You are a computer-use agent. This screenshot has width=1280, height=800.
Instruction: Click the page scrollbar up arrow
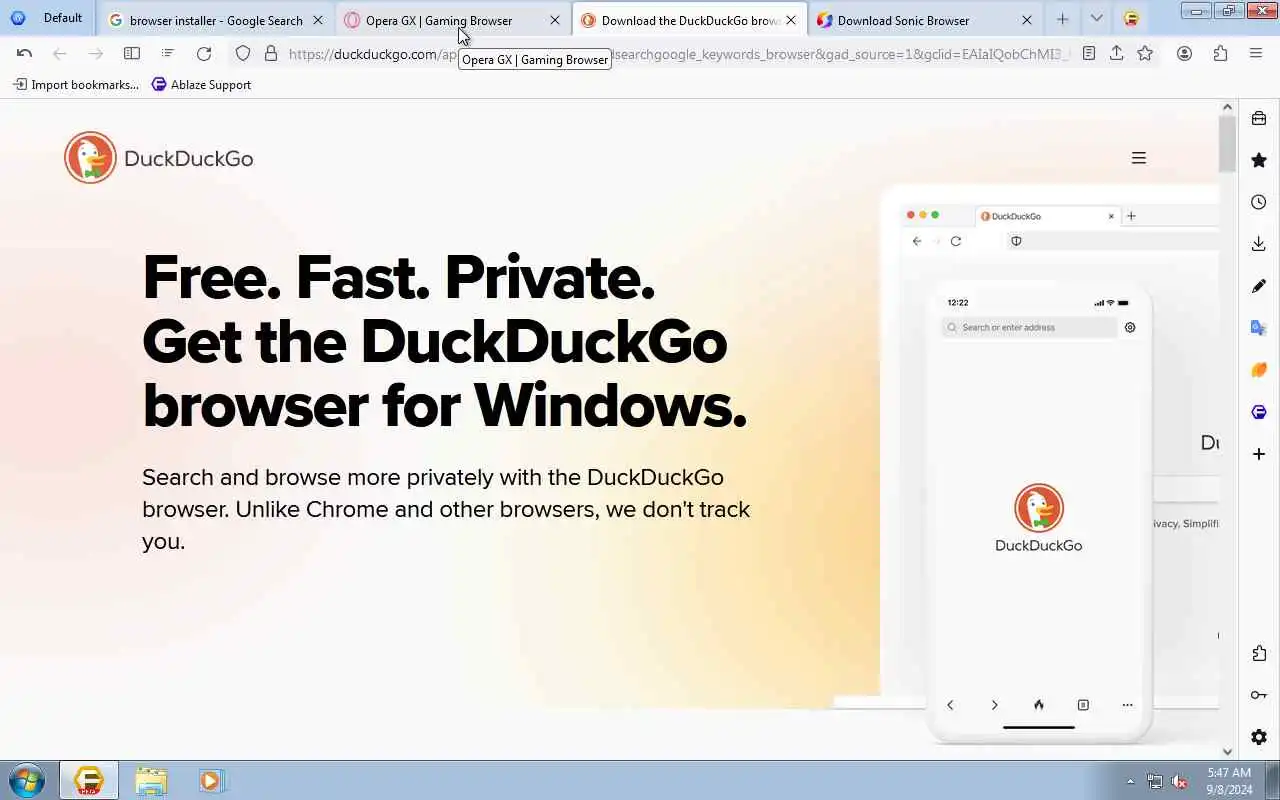click(1228, 107)
